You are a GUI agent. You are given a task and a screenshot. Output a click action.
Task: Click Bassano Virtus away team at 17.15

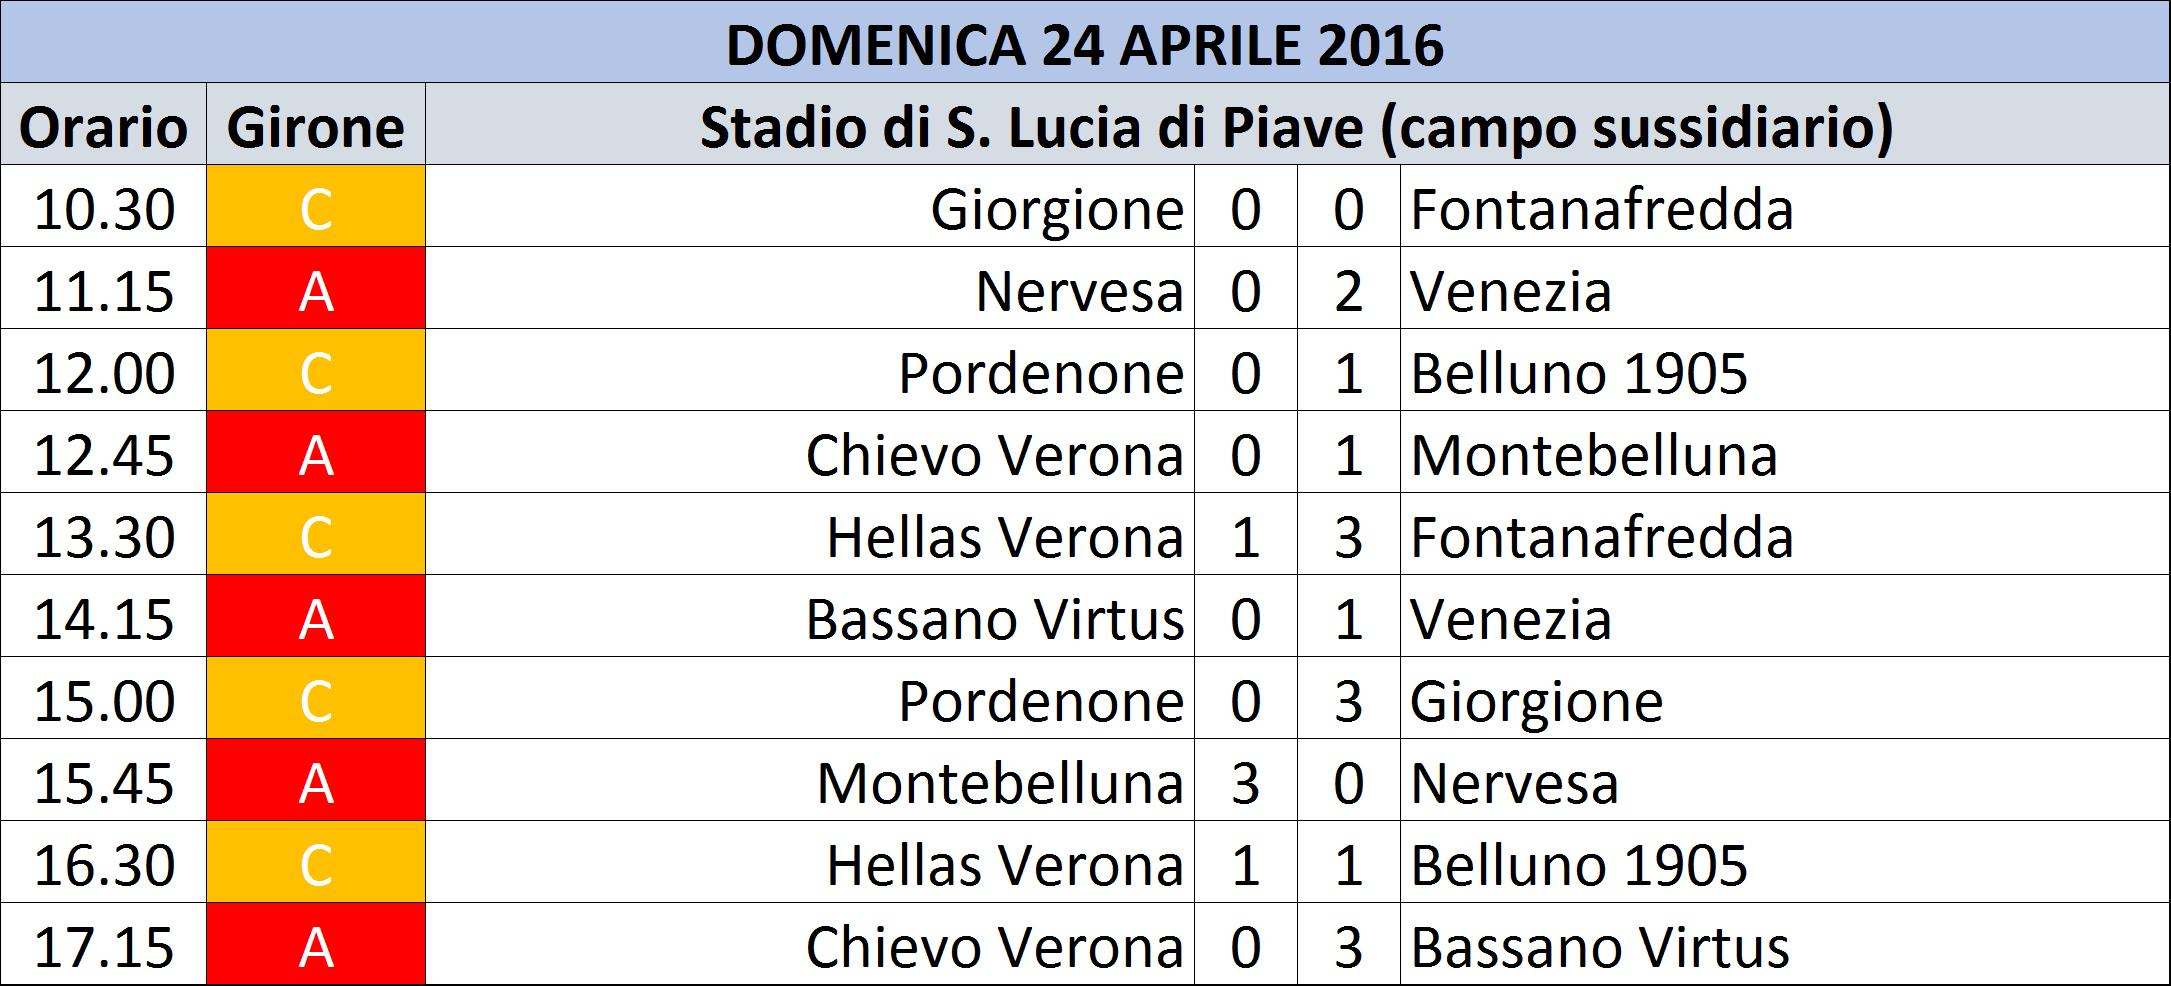[1600, 947]
